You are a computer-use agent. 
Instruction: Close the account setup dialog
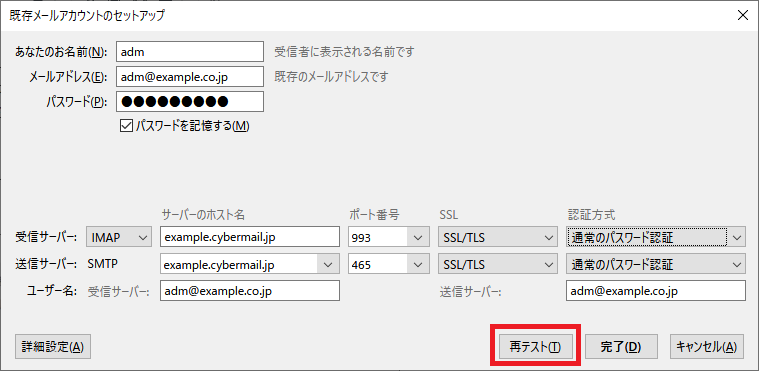click(x=742, y=15)
